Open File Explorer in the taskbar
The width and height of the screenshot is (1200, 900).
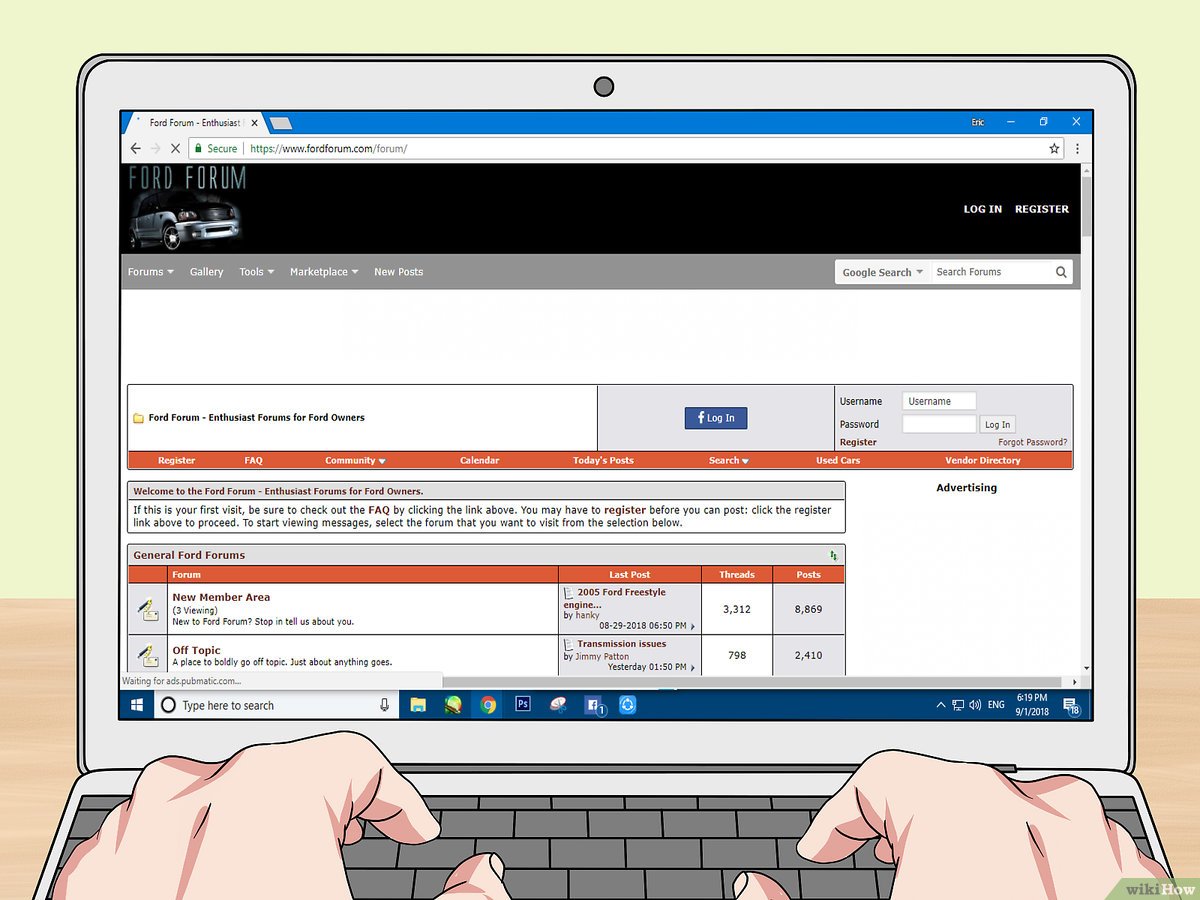click(418, 705)
